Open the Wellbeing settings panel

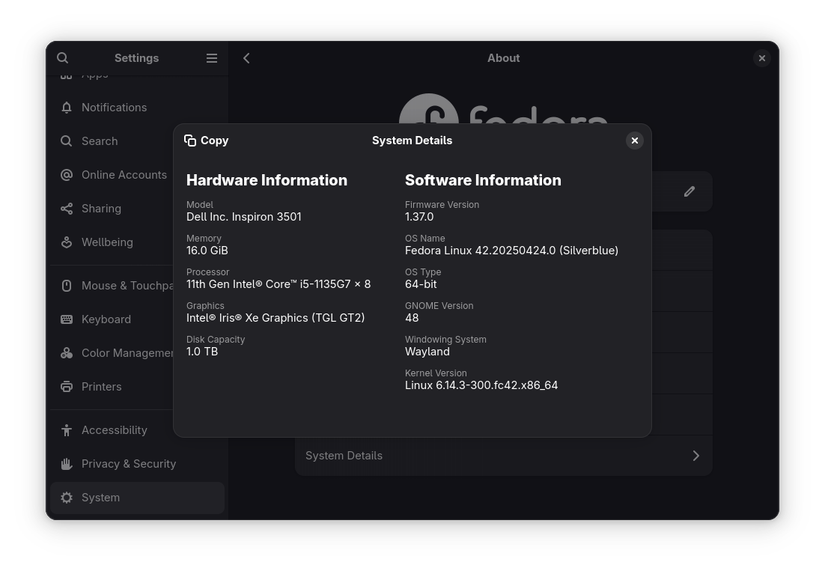pos(107,242)
